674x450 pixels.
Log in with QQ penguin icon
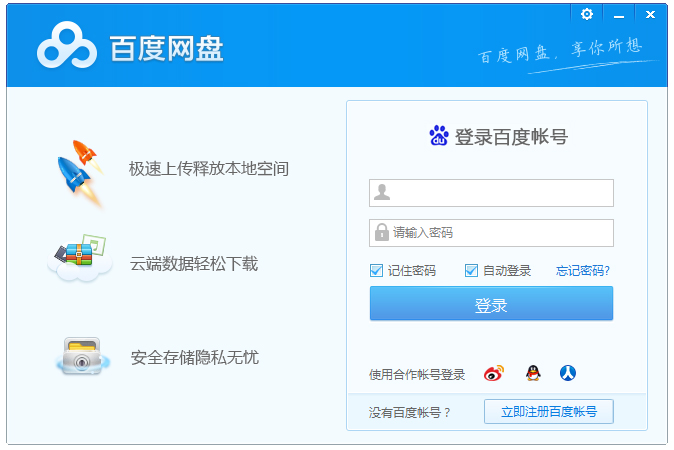(x=533, y=373)
